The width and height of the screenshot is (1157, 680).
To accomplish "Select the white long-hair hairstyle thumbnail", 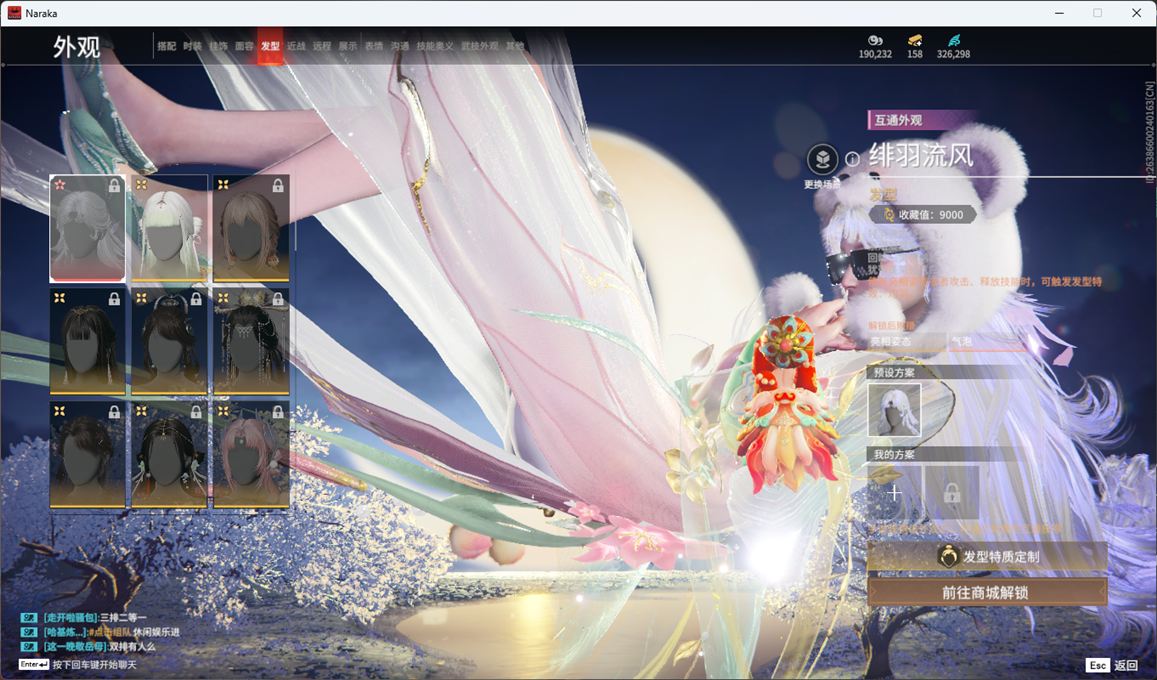I will click(x=169, y=228).
